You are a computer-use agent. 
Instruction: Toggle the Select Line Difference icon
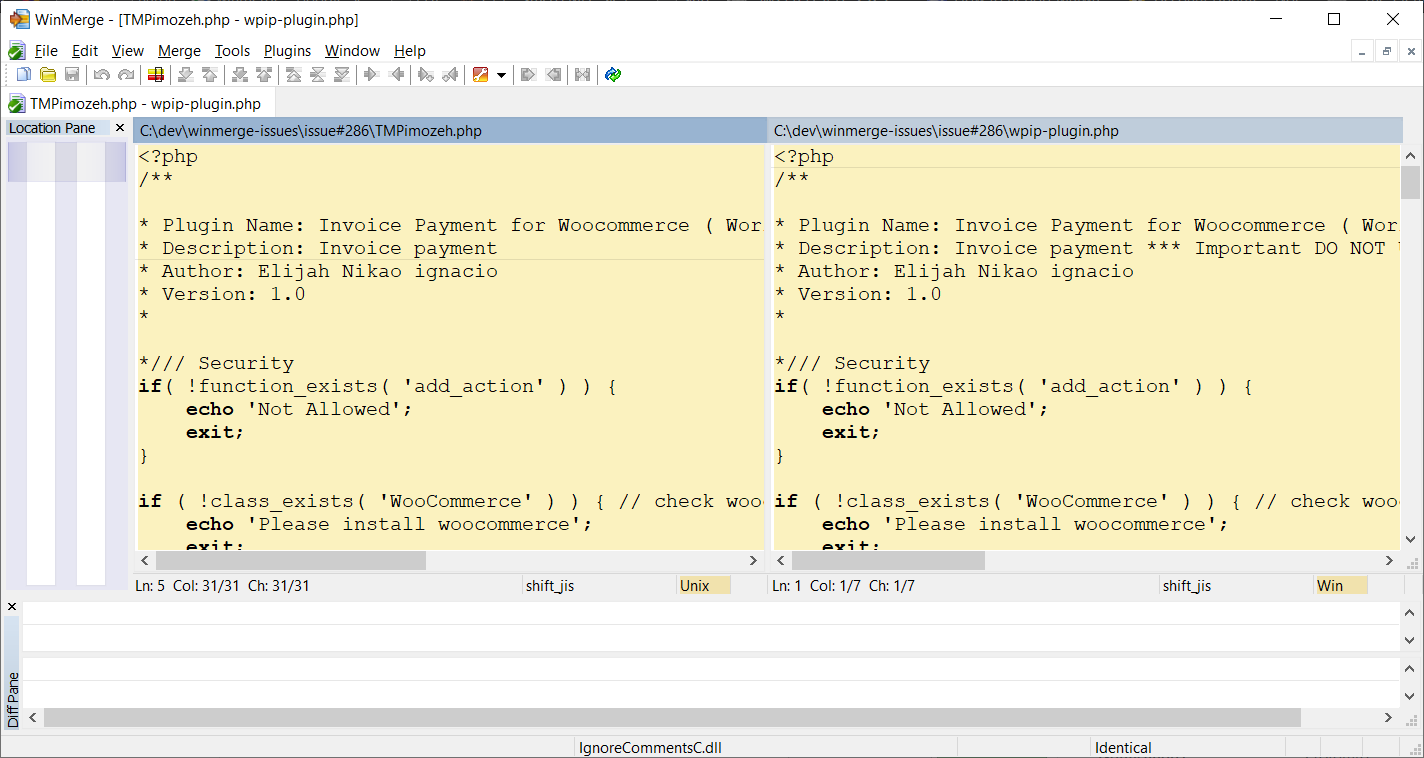[x=156, y=74]
